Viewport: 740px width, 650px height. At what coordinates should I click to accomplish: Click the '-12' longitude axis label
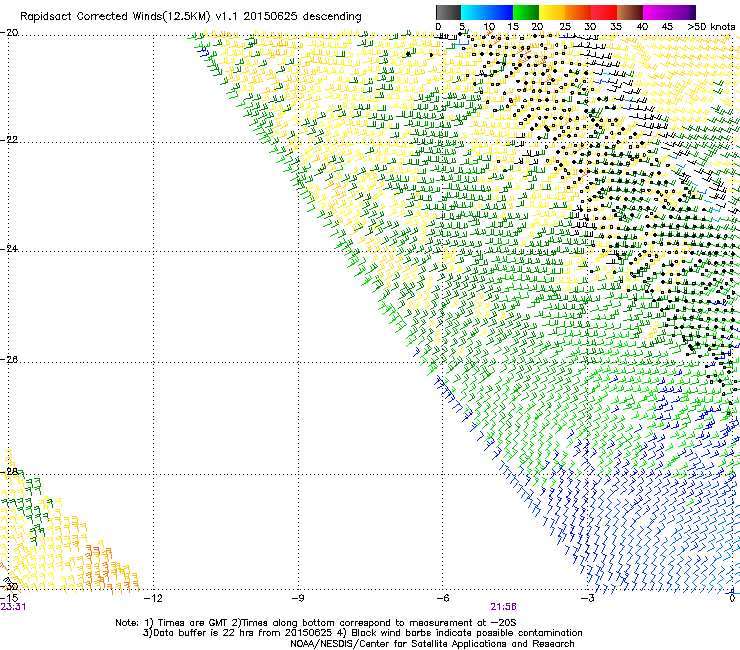coord(153,598)
